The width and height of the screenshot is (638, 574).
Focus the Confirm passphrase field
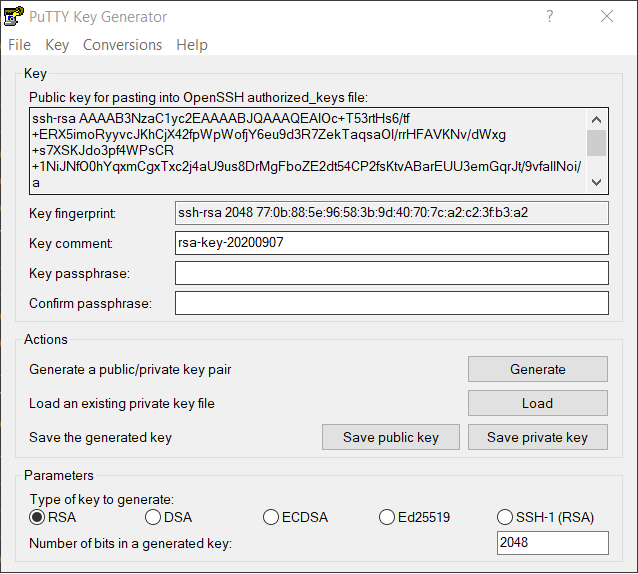point(392,303)
